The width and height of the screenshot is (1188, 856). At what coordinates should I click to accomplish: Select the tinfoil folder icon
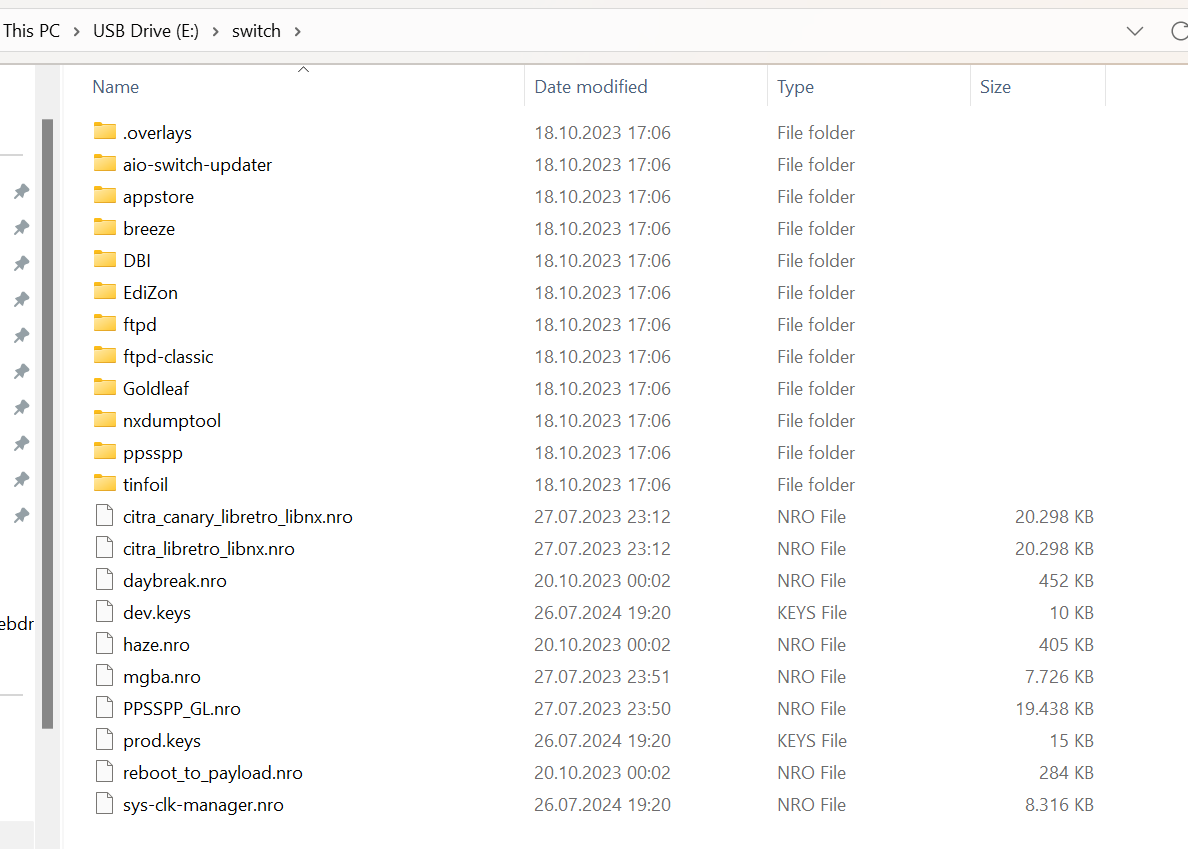click(105, 483)
